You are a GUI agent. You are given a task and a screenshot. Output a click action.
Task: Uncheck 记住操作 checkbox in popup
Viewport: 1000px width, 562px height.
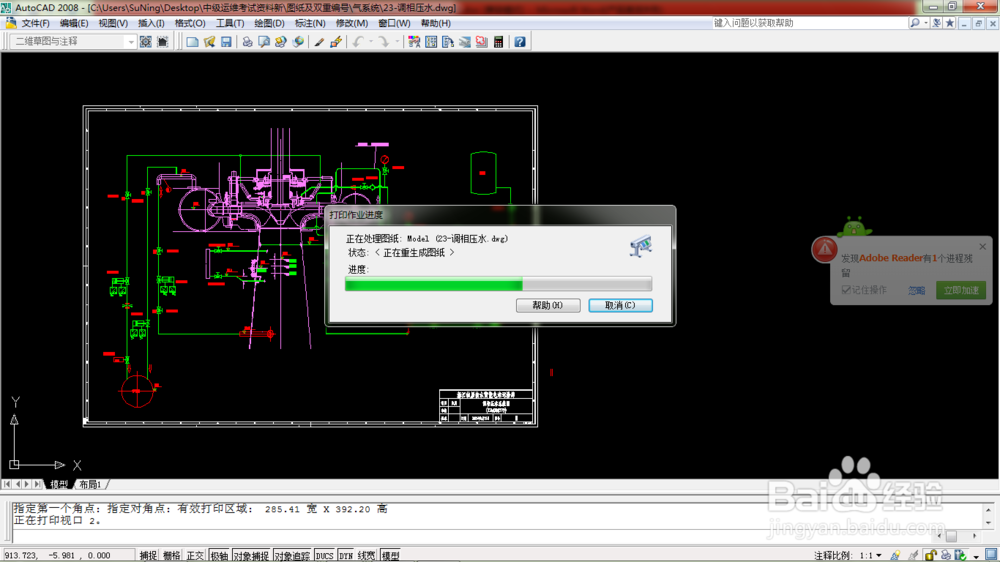[x=846, y=290]
